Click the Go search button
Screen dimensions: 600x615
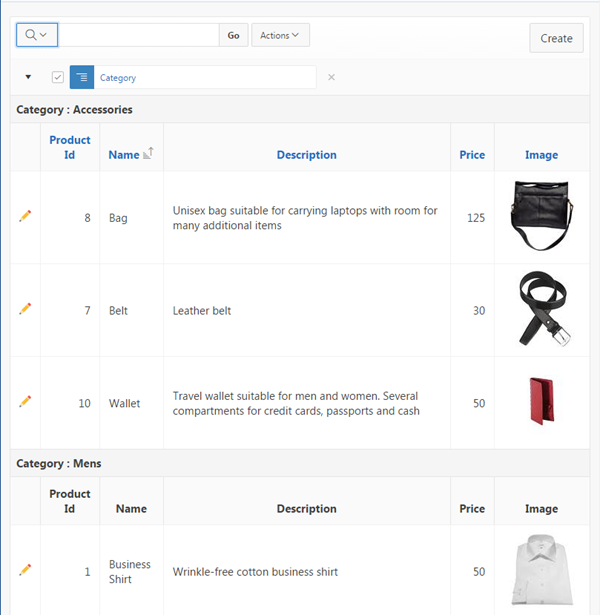[x=233, y=35]
